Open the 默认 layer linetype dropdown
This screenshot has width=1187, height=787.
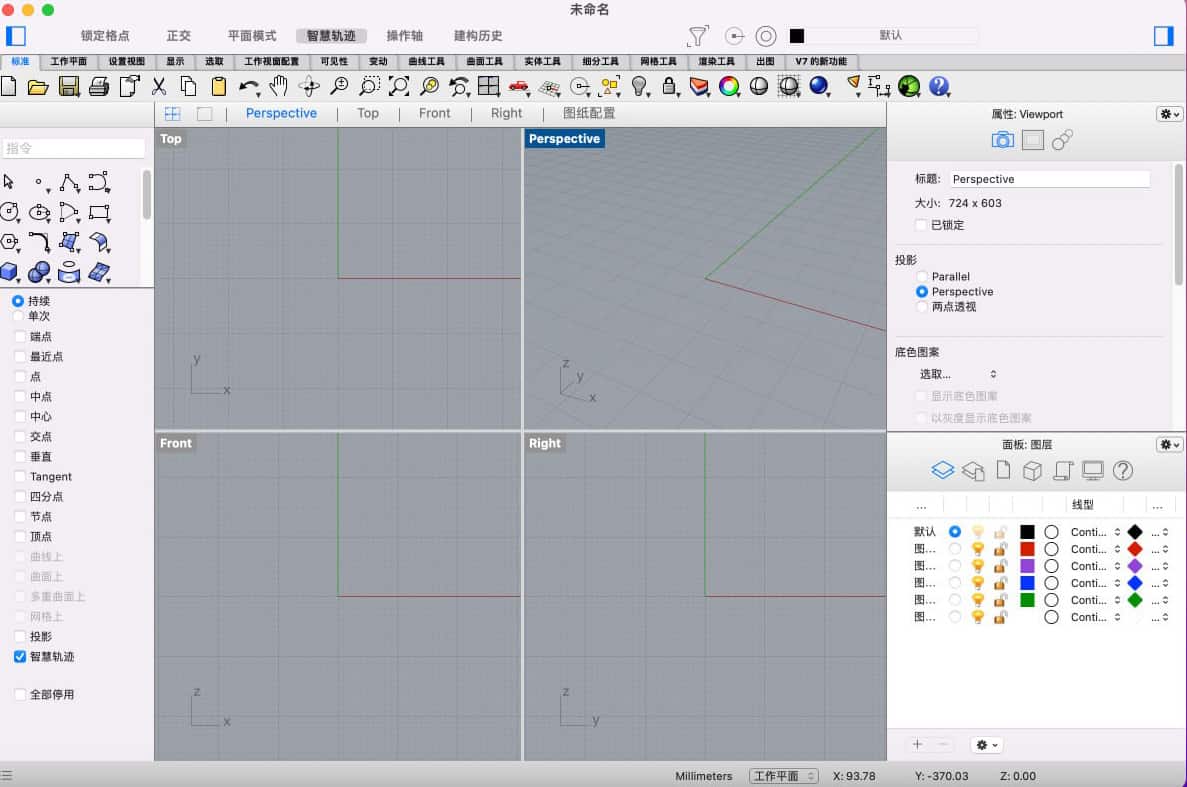coord(1096,532)
